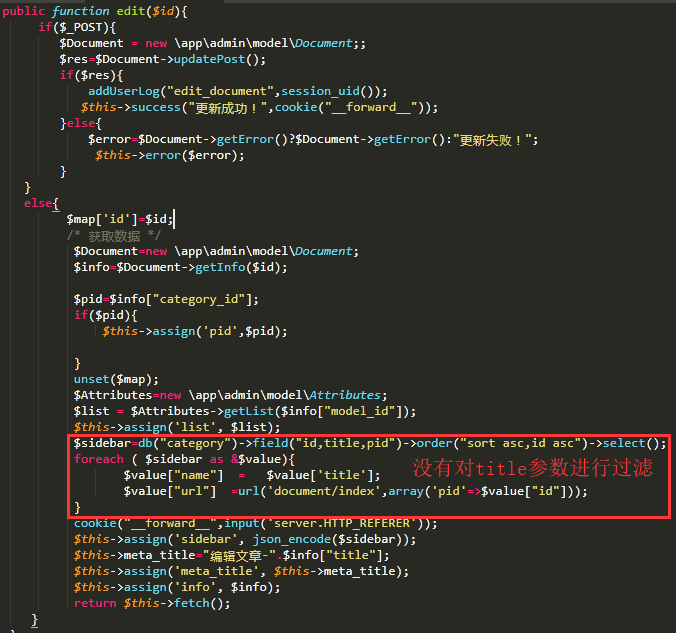Click the '$this->meta_title="编辑文章-"' line
This screenshot has height=633, width=676.
click(232, 555)
